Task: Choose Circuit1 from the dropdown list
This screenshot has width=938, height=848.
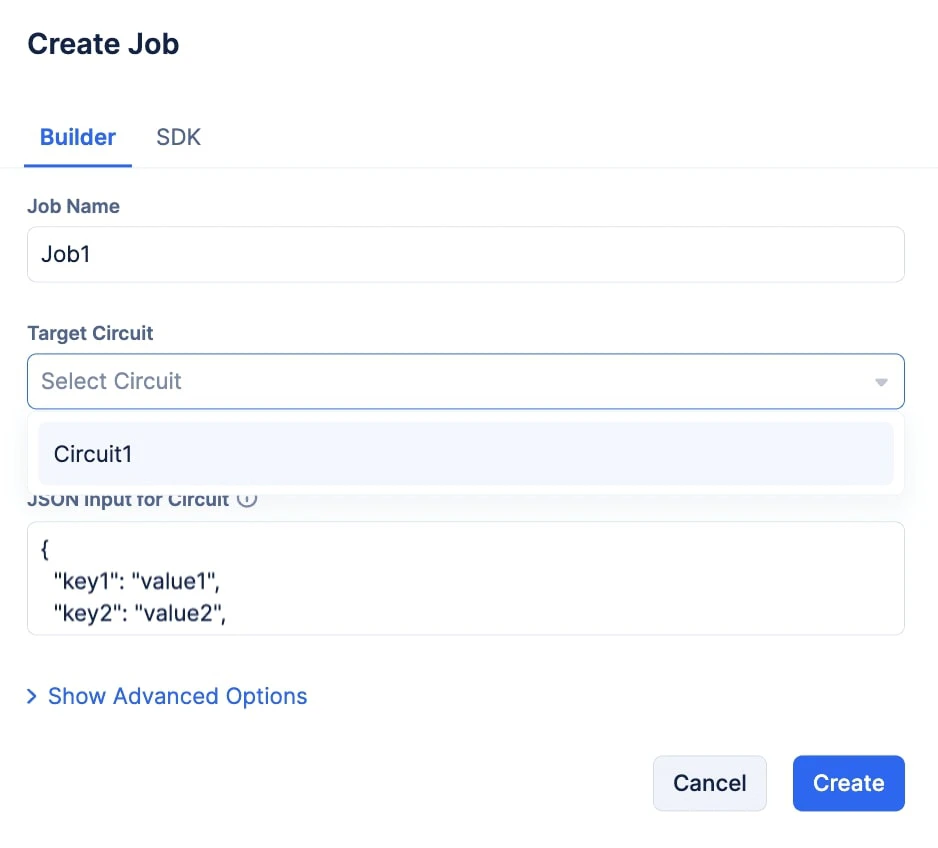Action: point(465,454)
